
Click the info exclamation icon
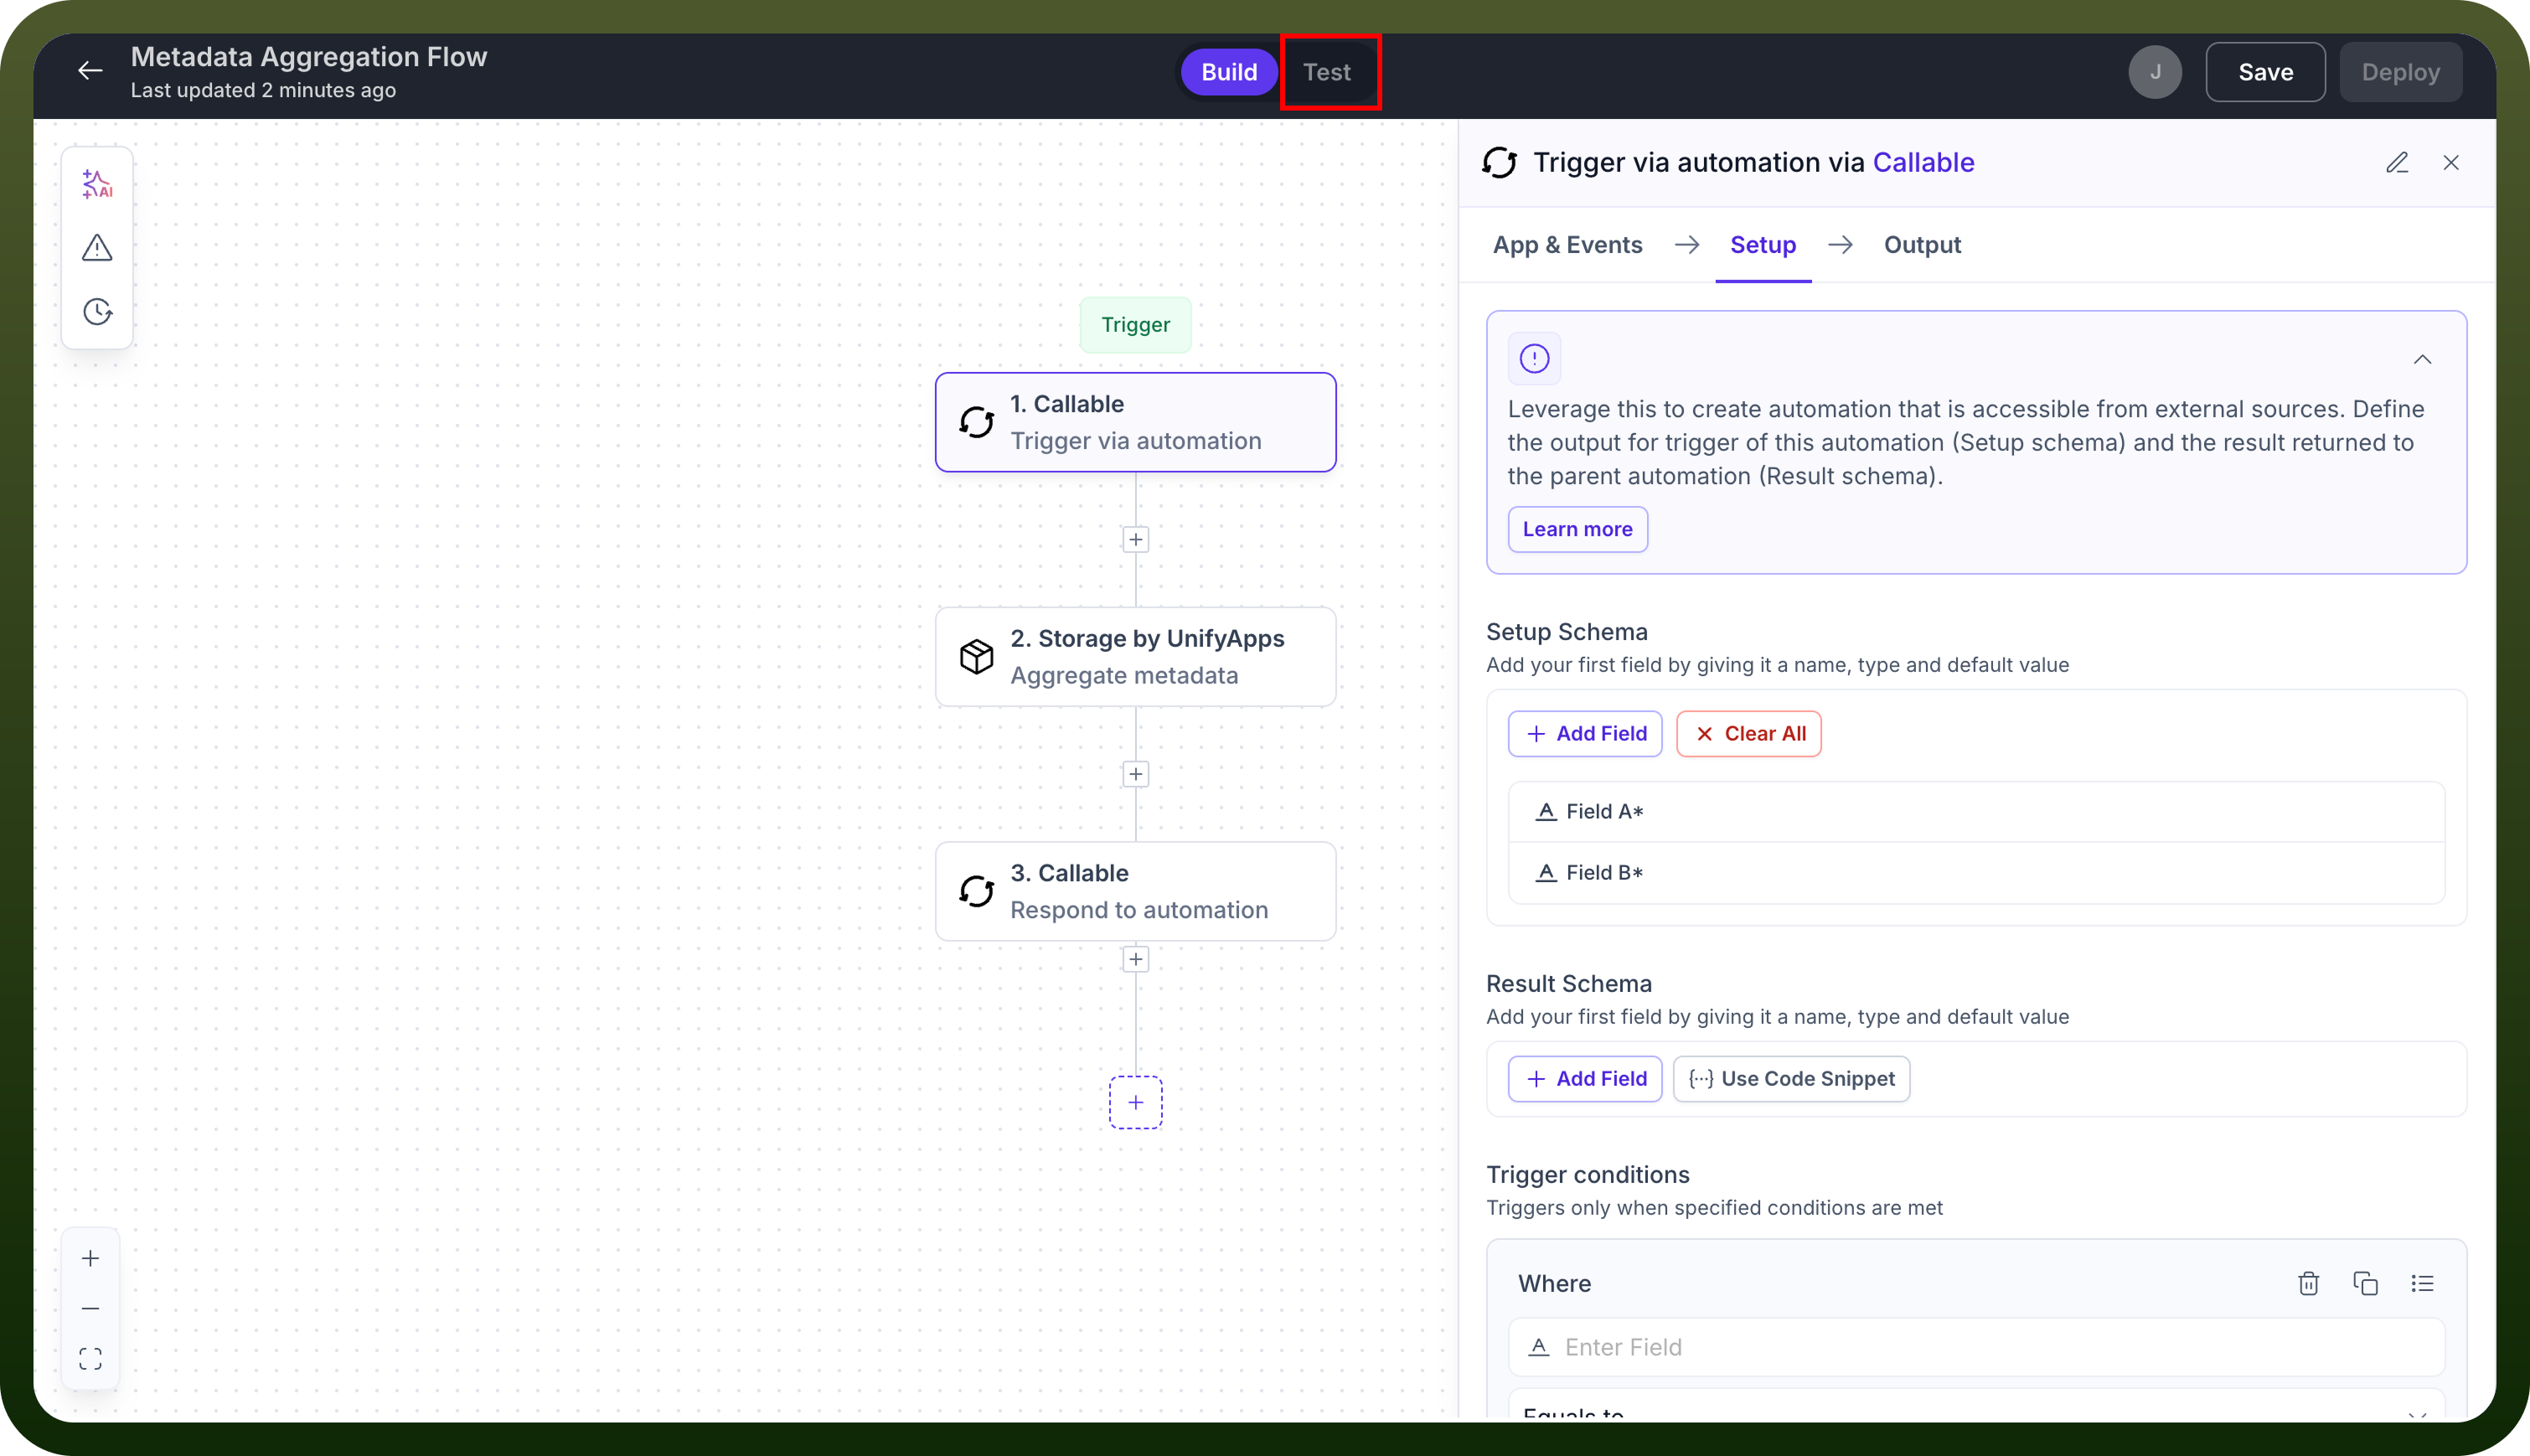[1534, 358]
